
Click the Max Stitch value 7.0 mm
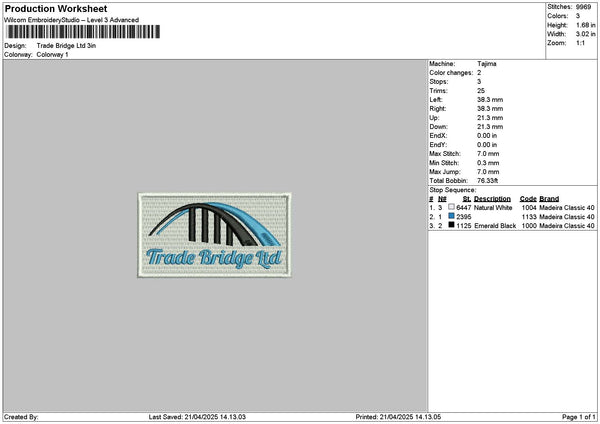(x=488, y=153)
